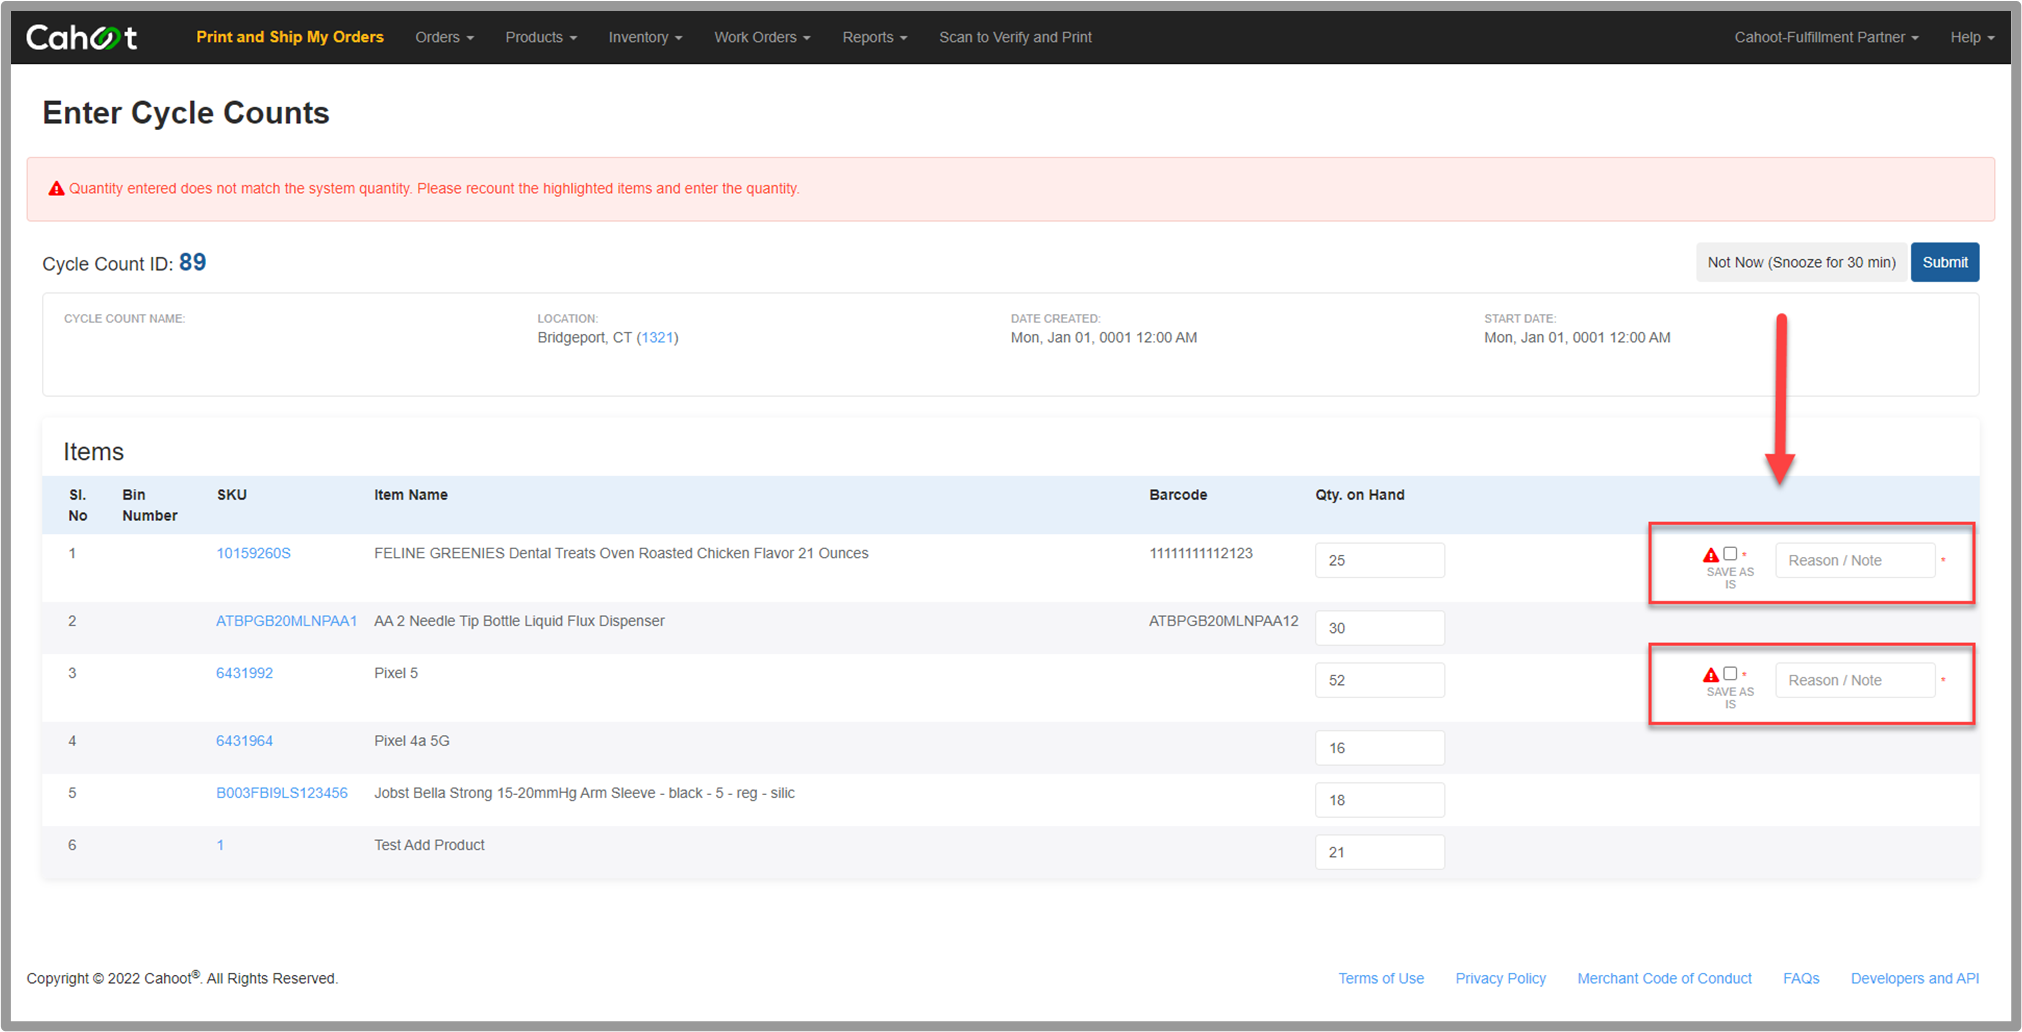Check Save As Is for Pixel 5 row
2022x1032 pixels.
(1730, 673)
